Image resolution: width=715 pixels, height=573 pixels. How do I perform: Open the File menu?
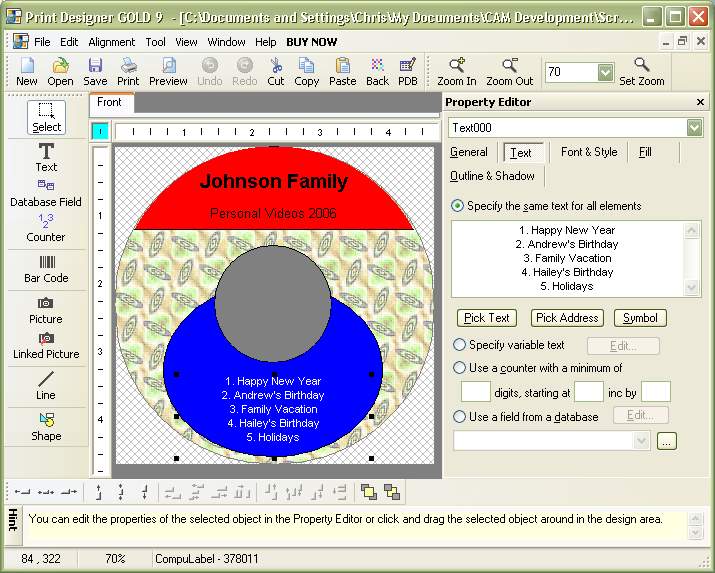point(42,42)
